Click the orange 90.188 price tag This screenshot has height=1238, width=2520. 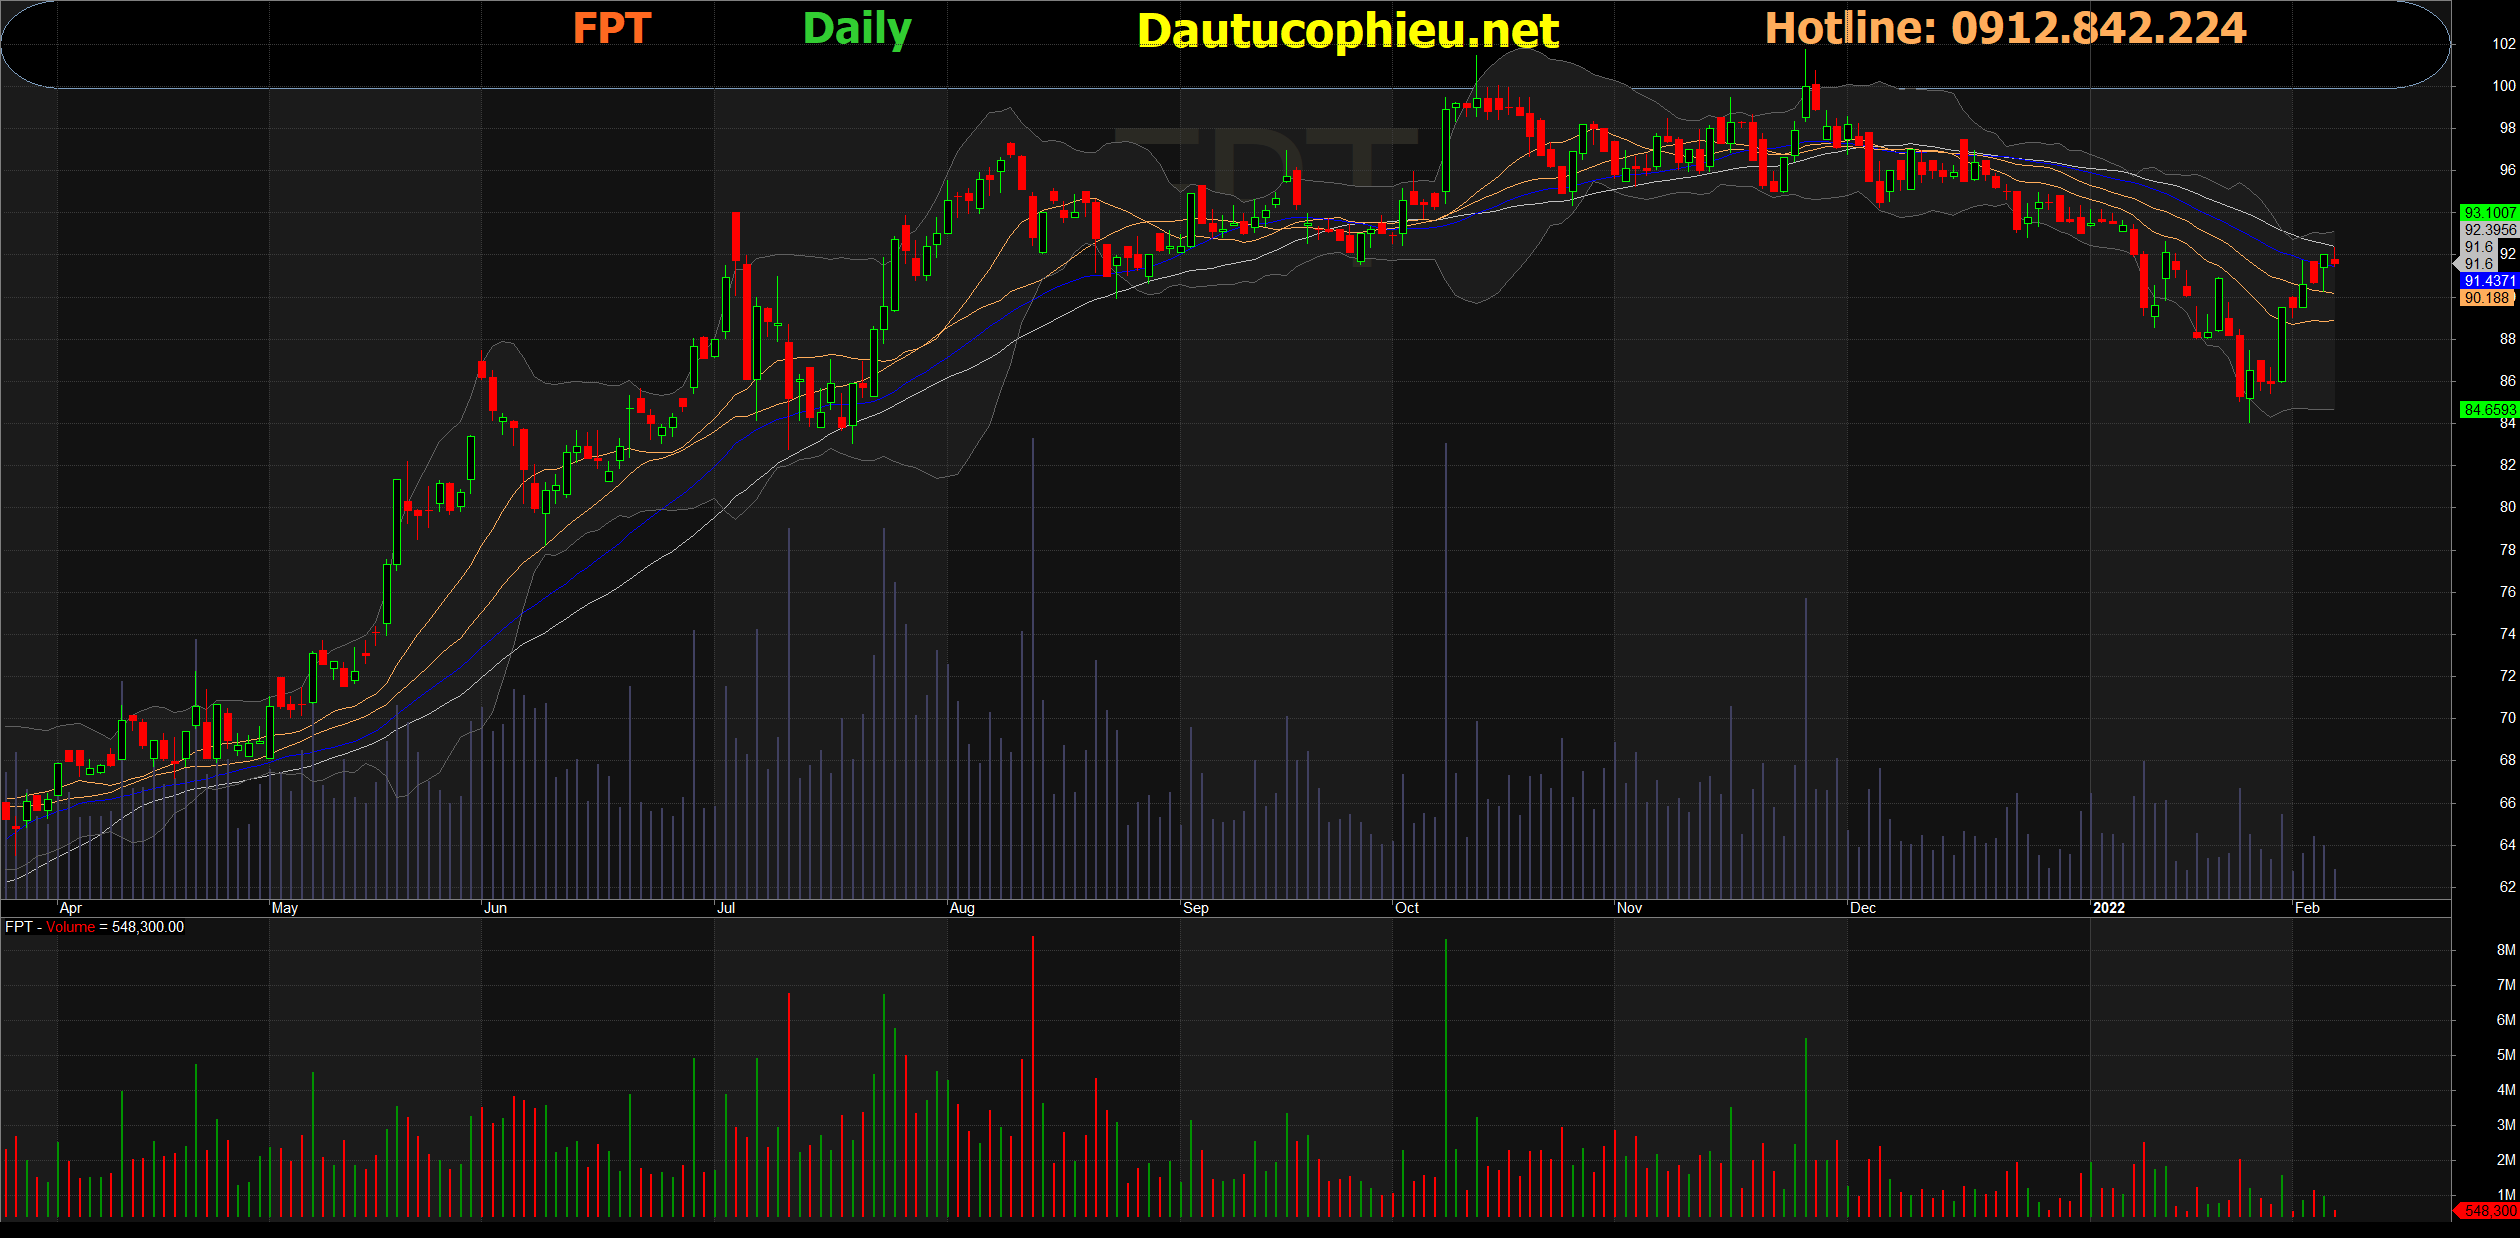(x=2487, y=298)
